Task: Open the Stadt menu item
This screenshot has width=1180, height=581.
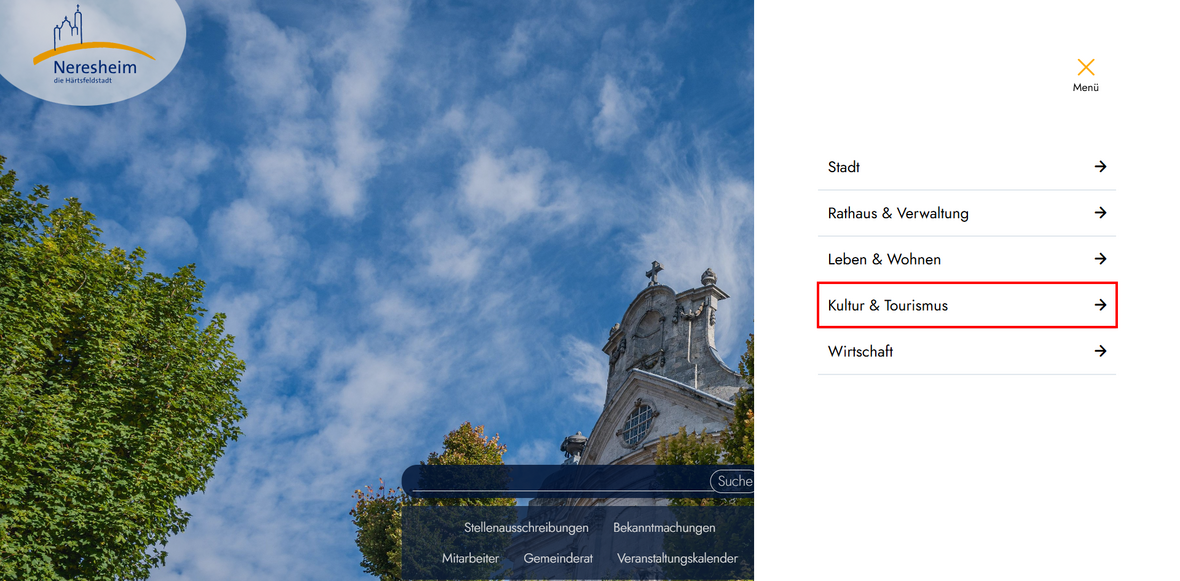Action: [844, 167]
